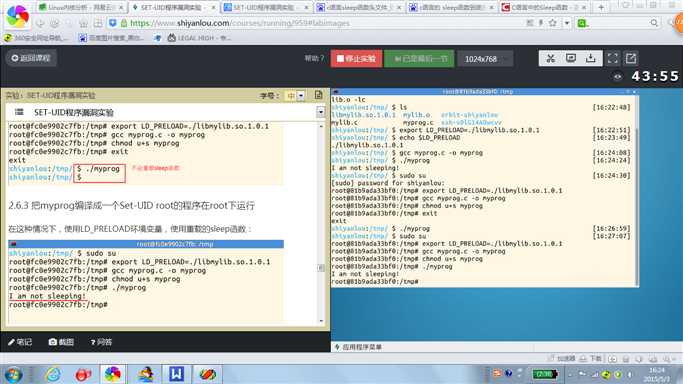
Task: Open the 百度图片搜索 bookmark
Action: [111, 38]
